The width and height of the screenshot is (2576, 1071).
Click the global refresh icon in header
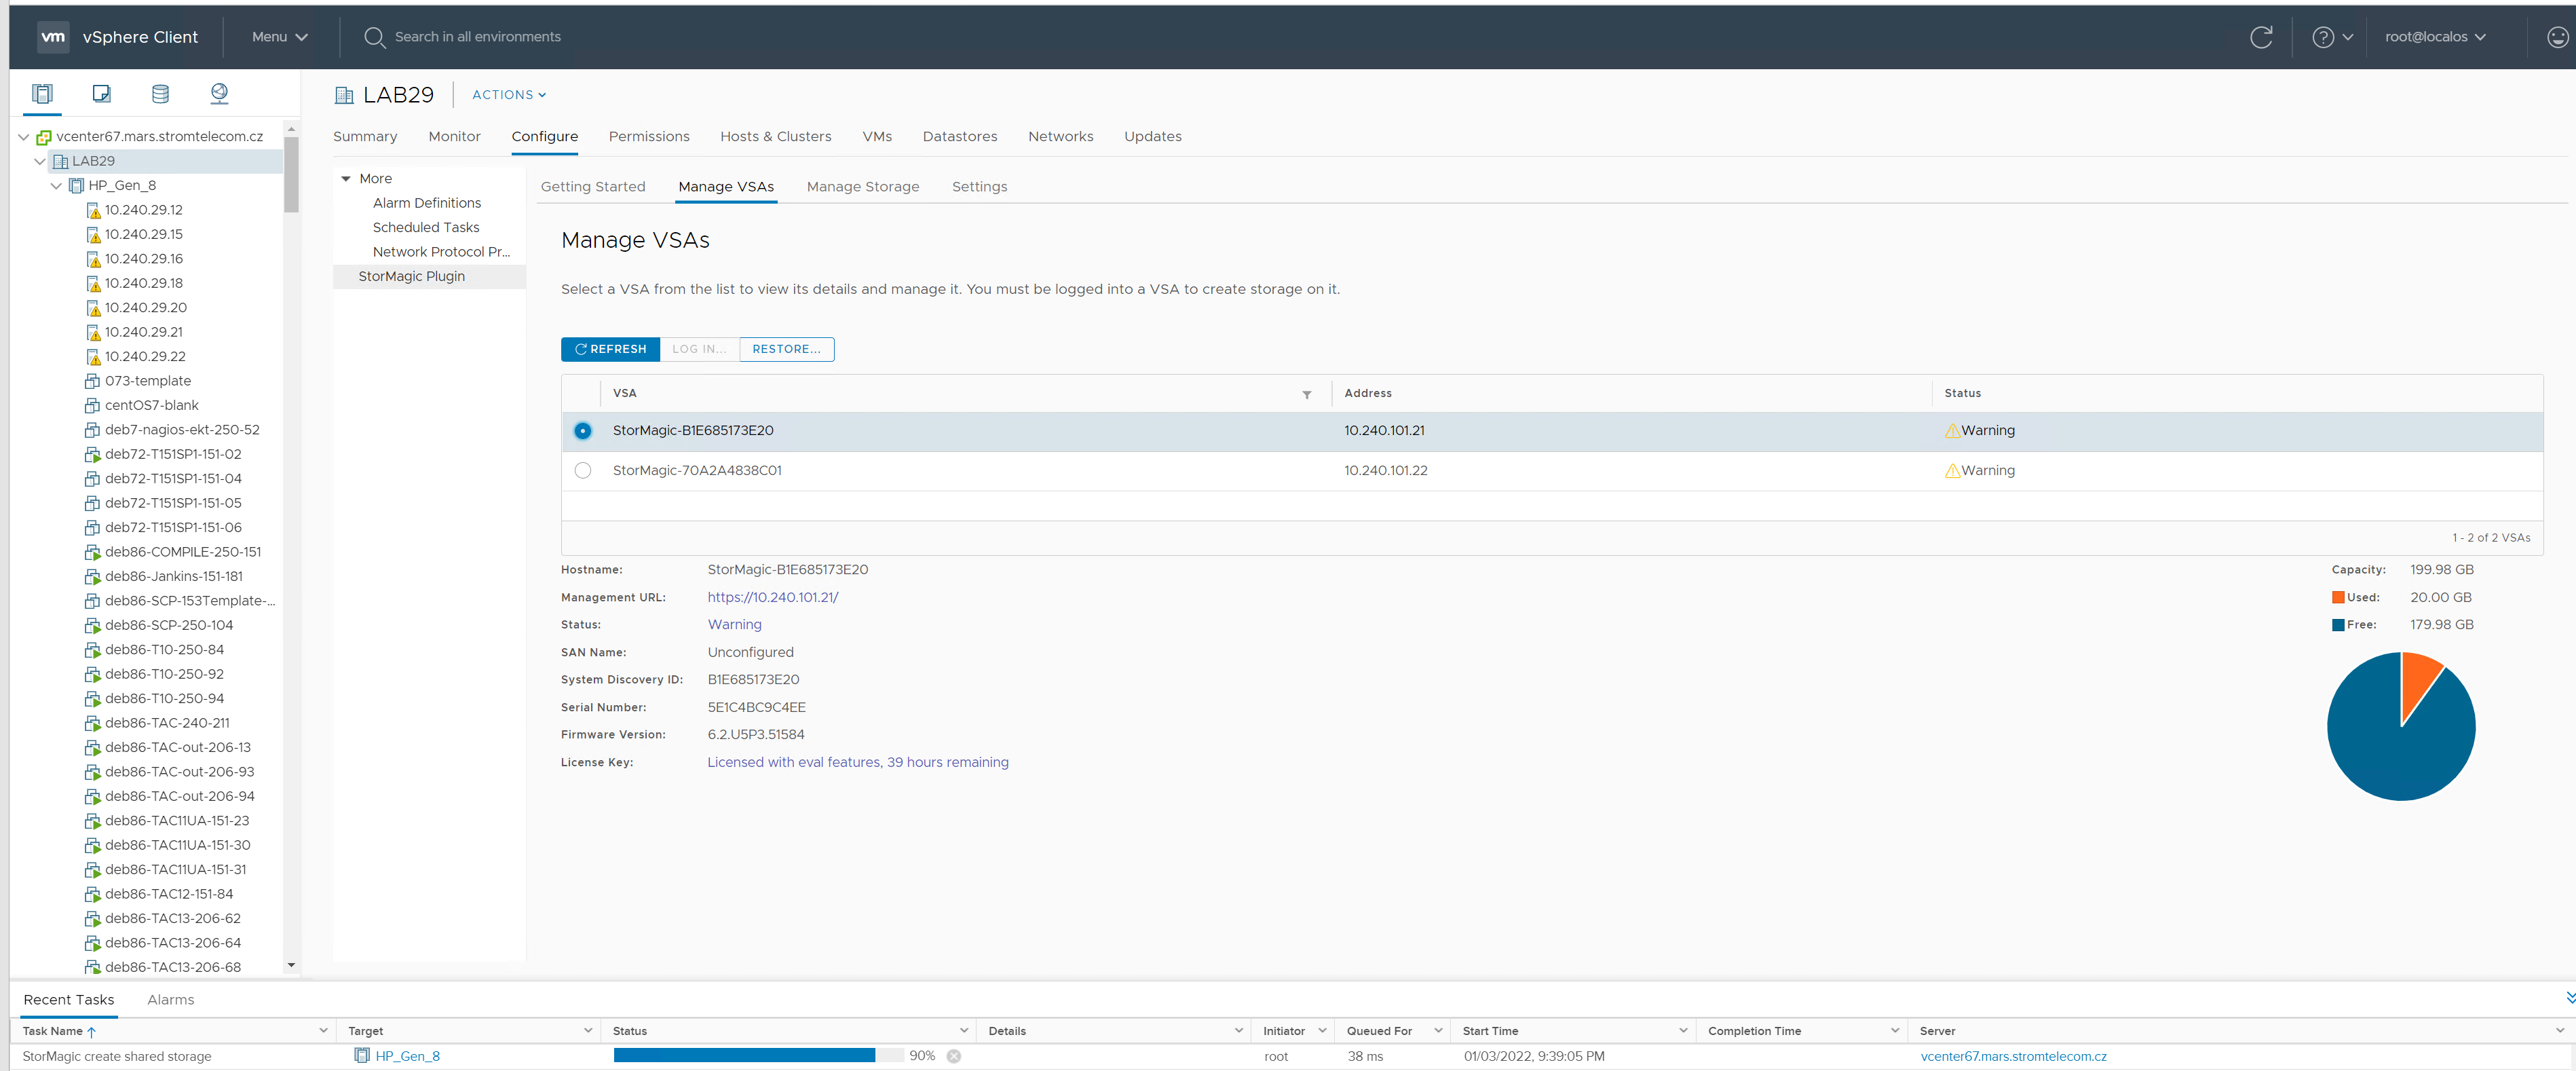point(2261,37)
